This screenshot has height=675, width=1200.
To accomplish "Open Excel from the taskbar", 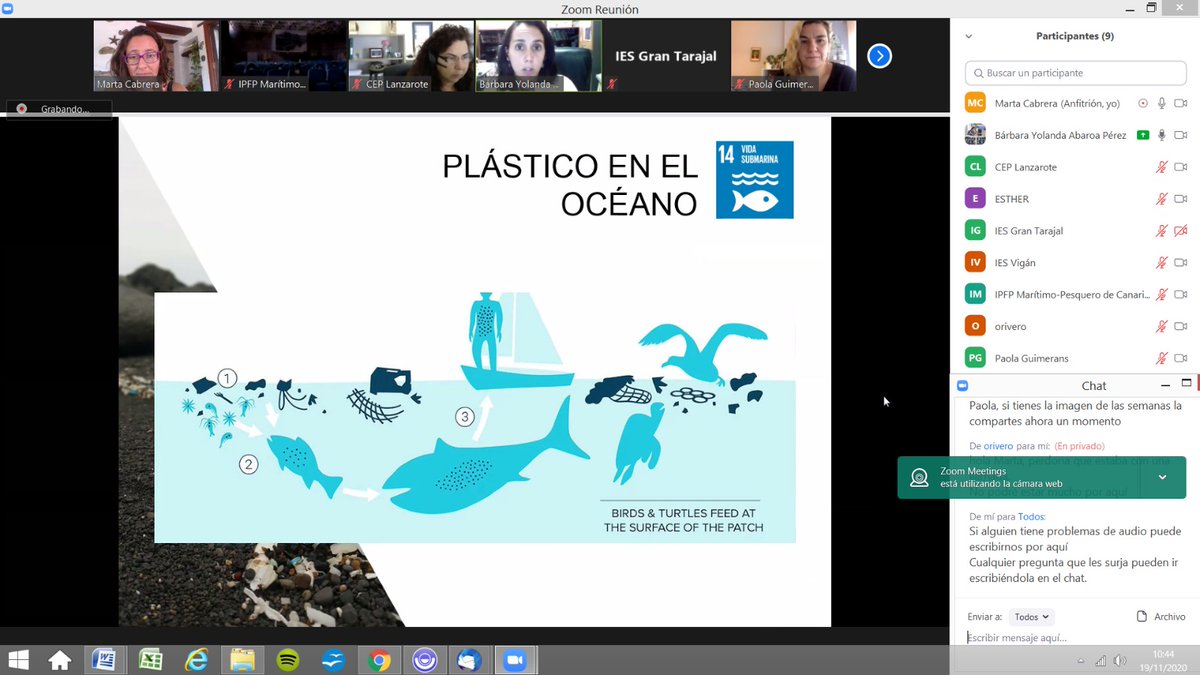I will tap(150, 660).
